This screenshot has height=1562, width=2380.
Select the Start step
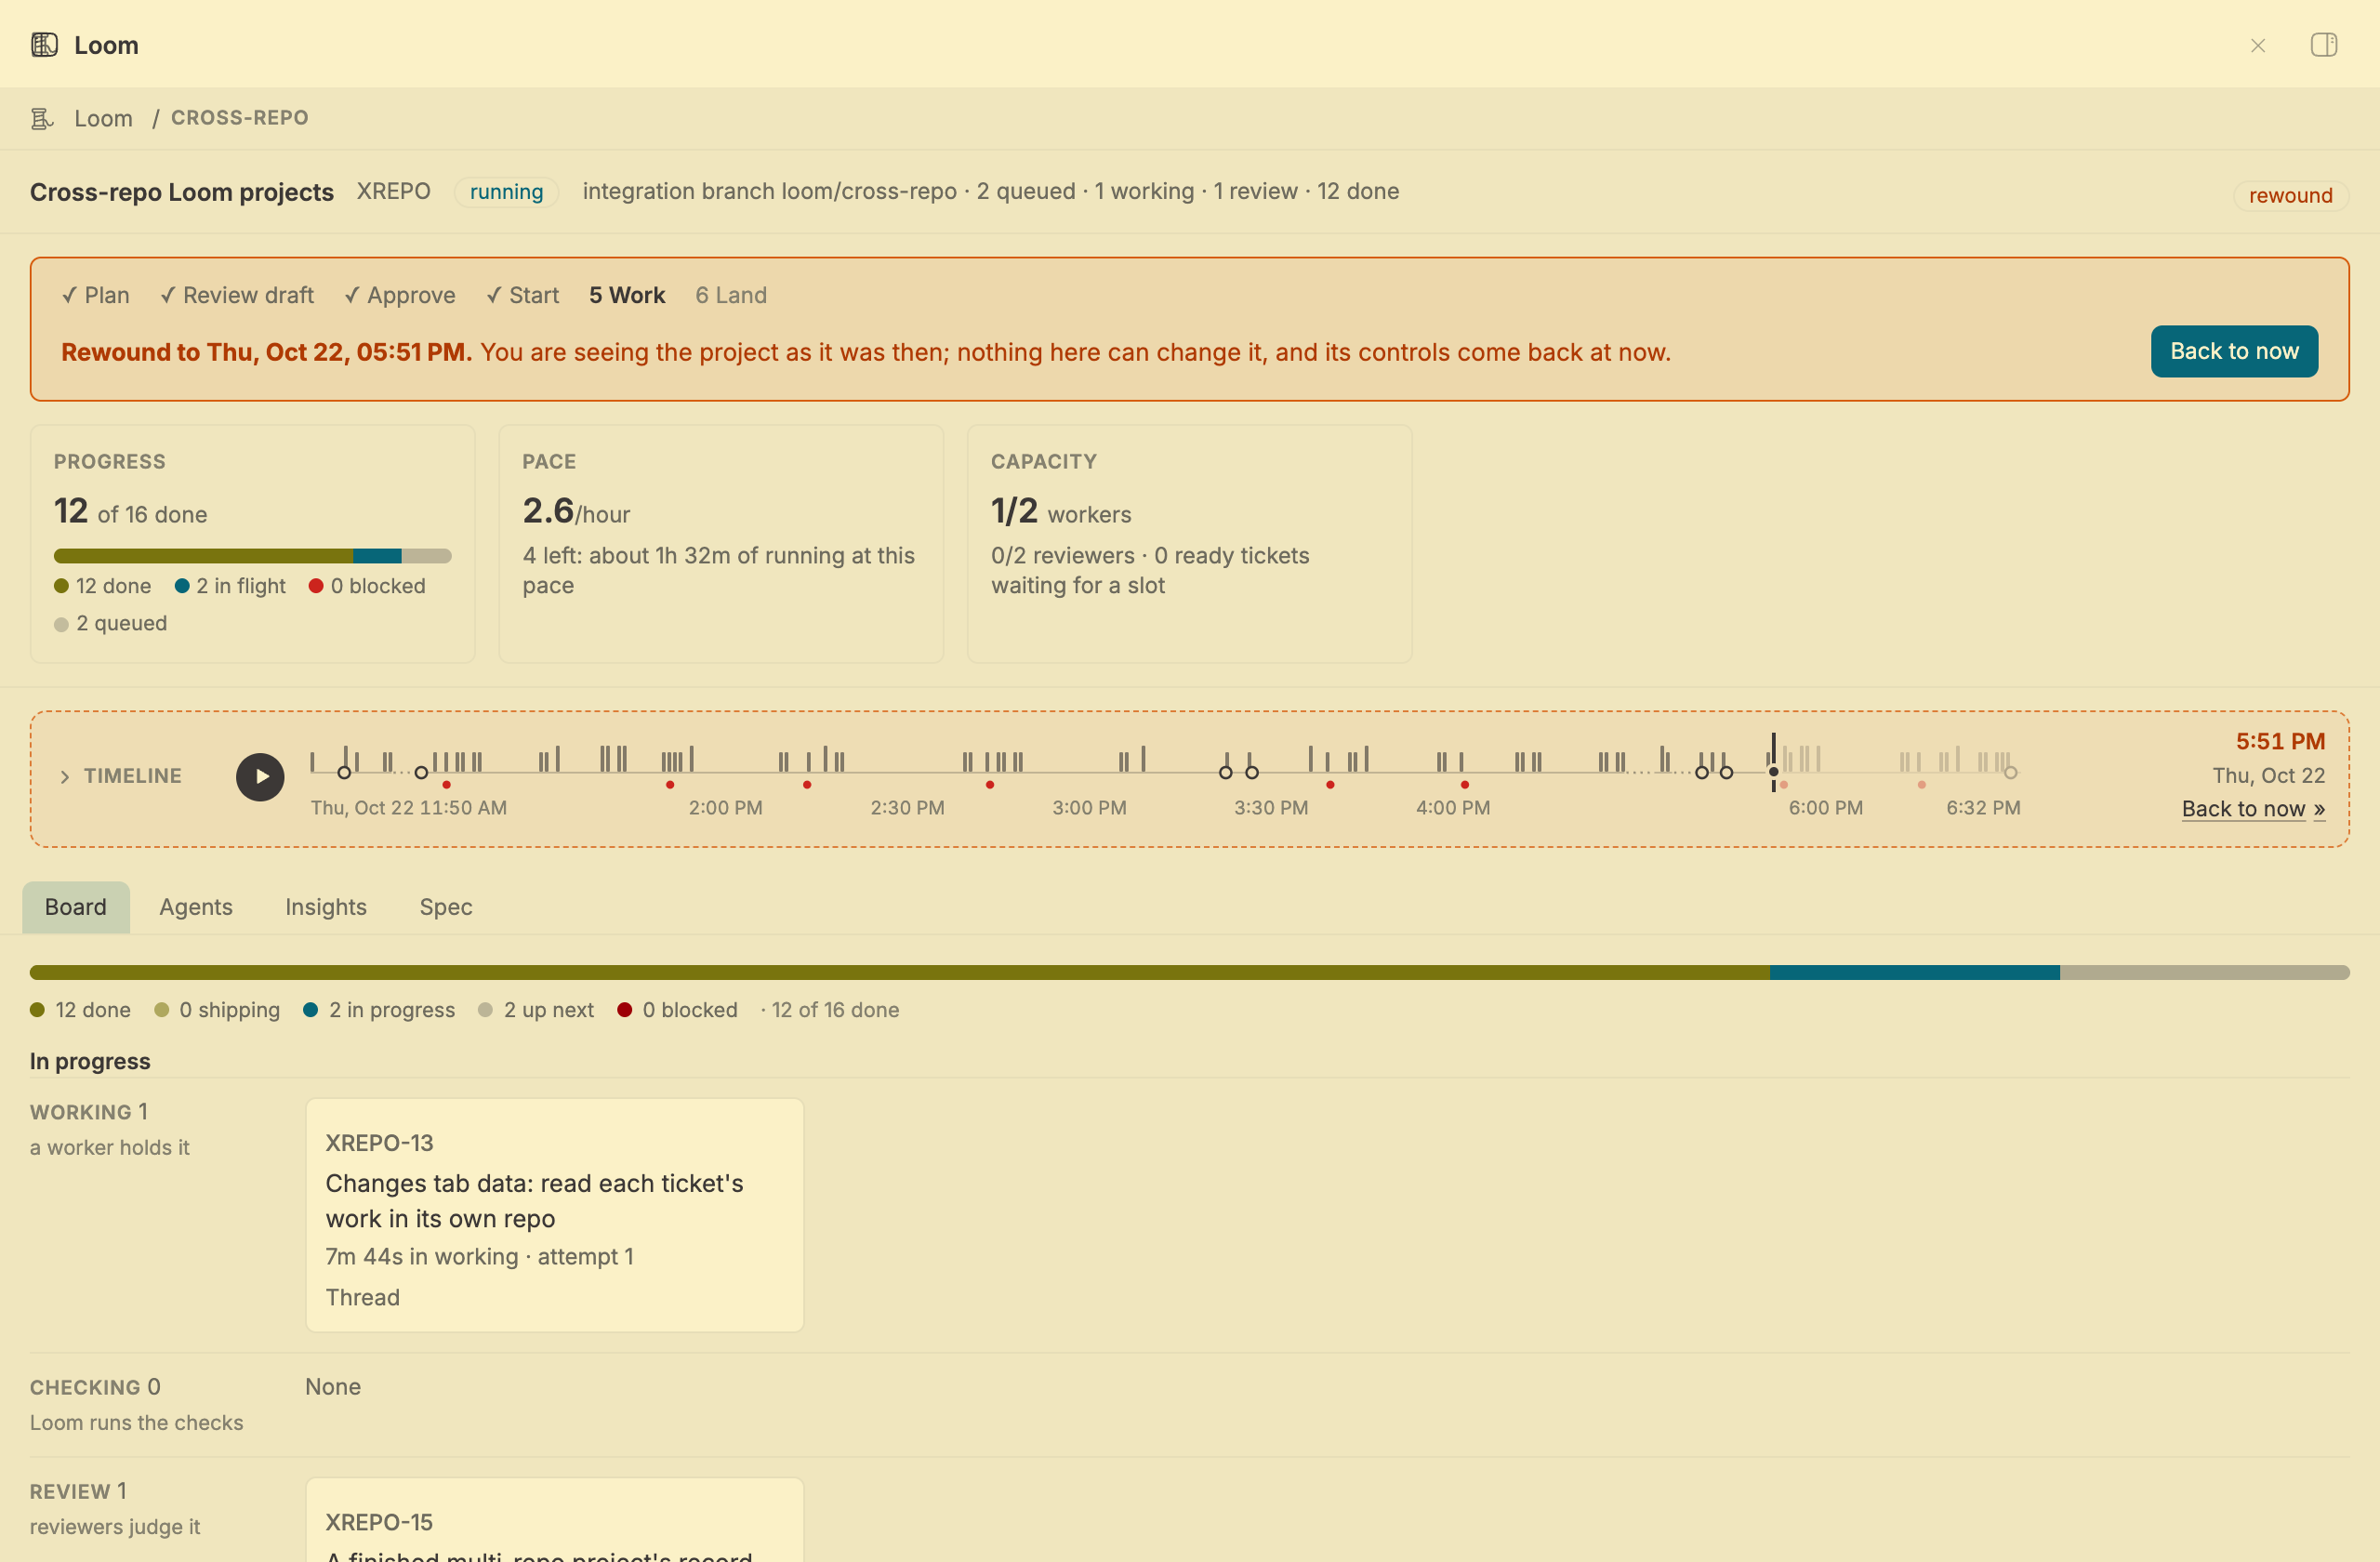click(522, 295)
